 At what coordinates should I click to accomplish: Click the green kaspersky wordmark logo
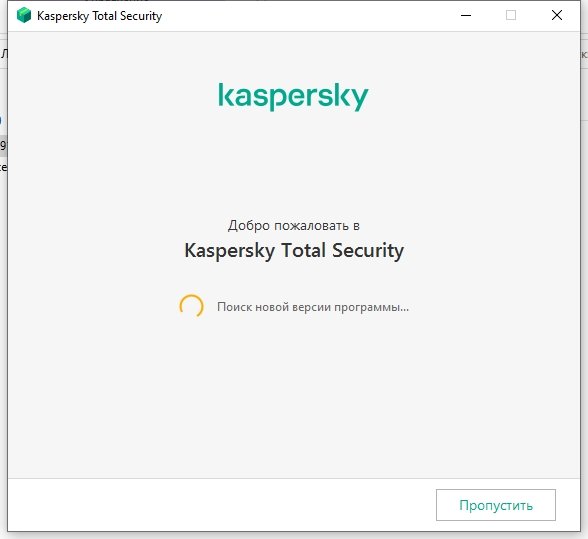pos(293,97)
